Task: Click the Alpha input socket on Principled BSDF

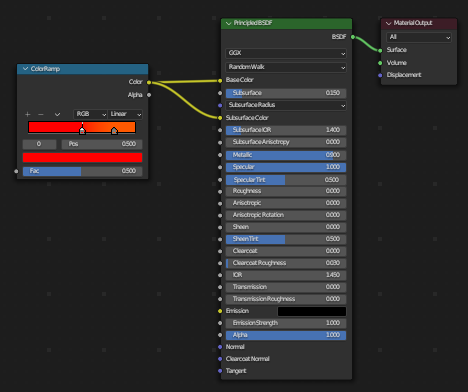Action: point(220,335)
